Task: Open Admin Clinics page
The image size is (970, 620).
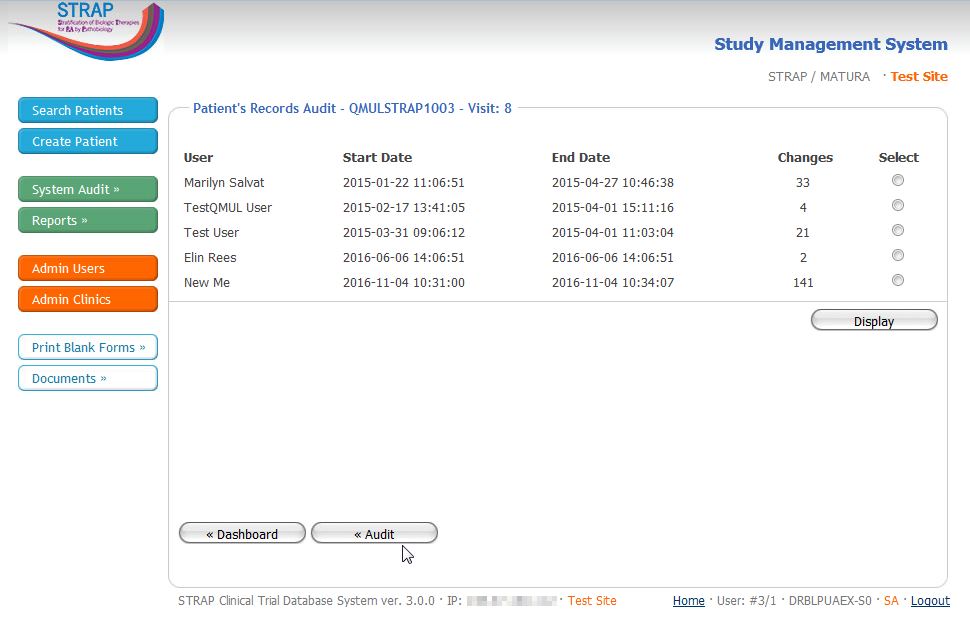Action: point(88,299)
